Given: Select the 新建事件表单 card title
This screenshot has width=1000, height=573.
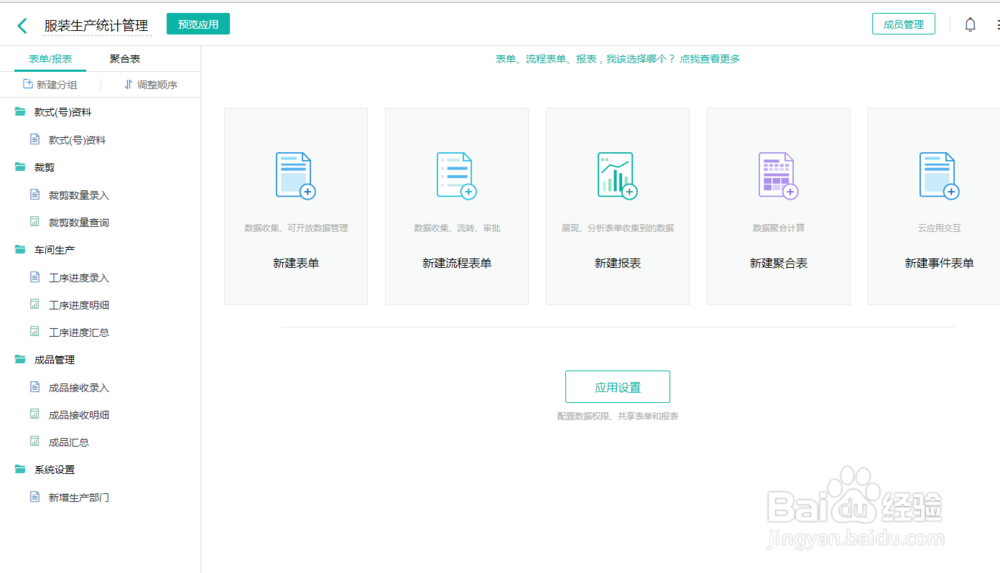Looking at the screenshot, I should [939, 263].
